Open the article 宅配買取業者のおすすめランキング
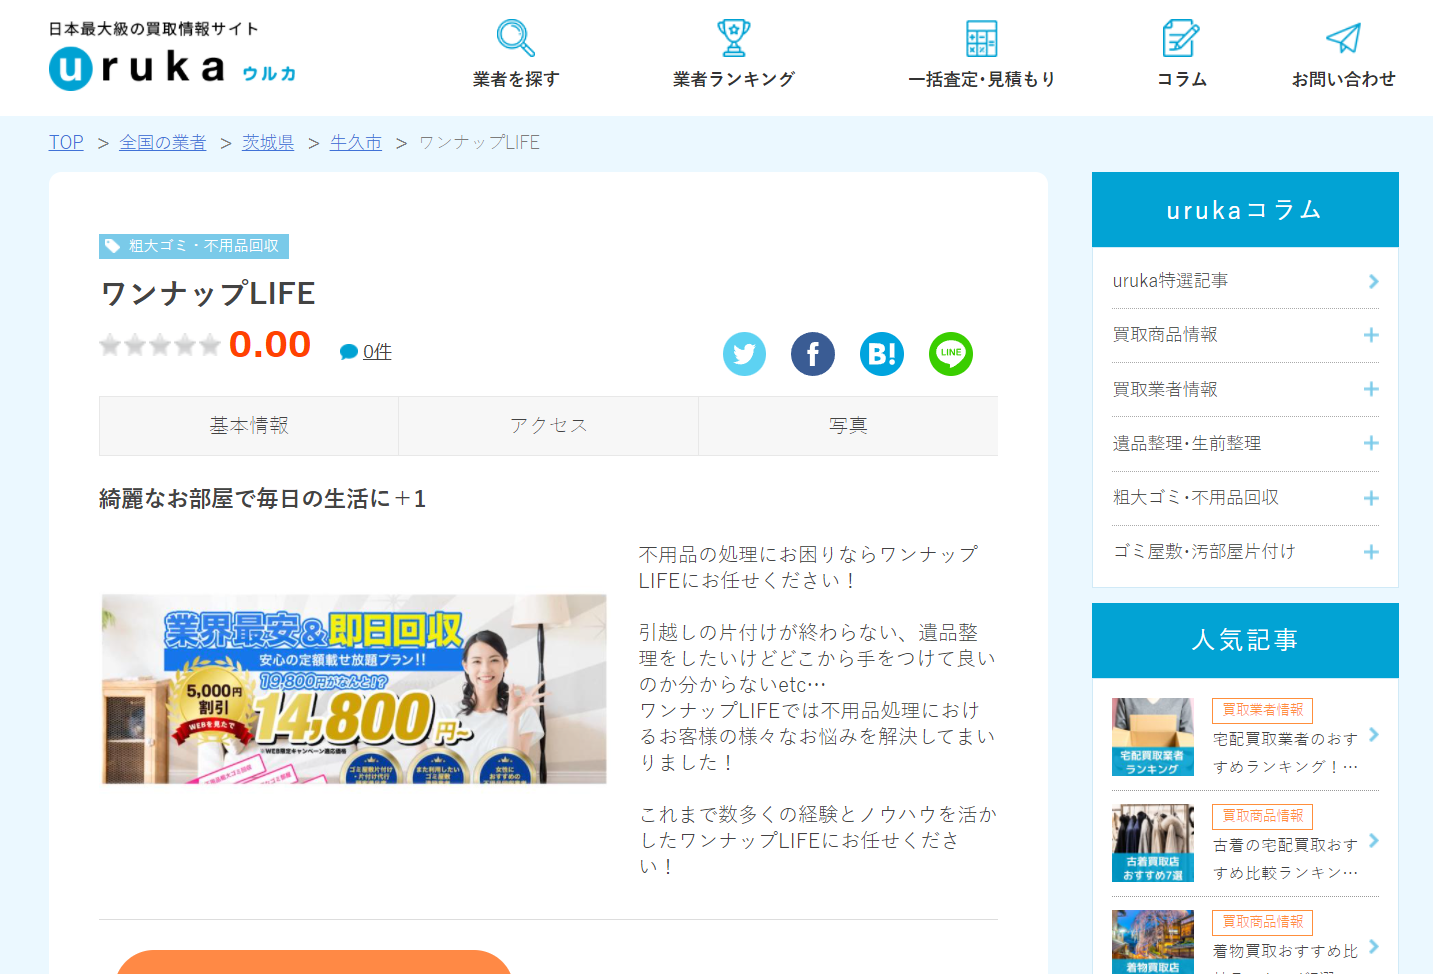 pyautogui.click(x=1286, y=753)
